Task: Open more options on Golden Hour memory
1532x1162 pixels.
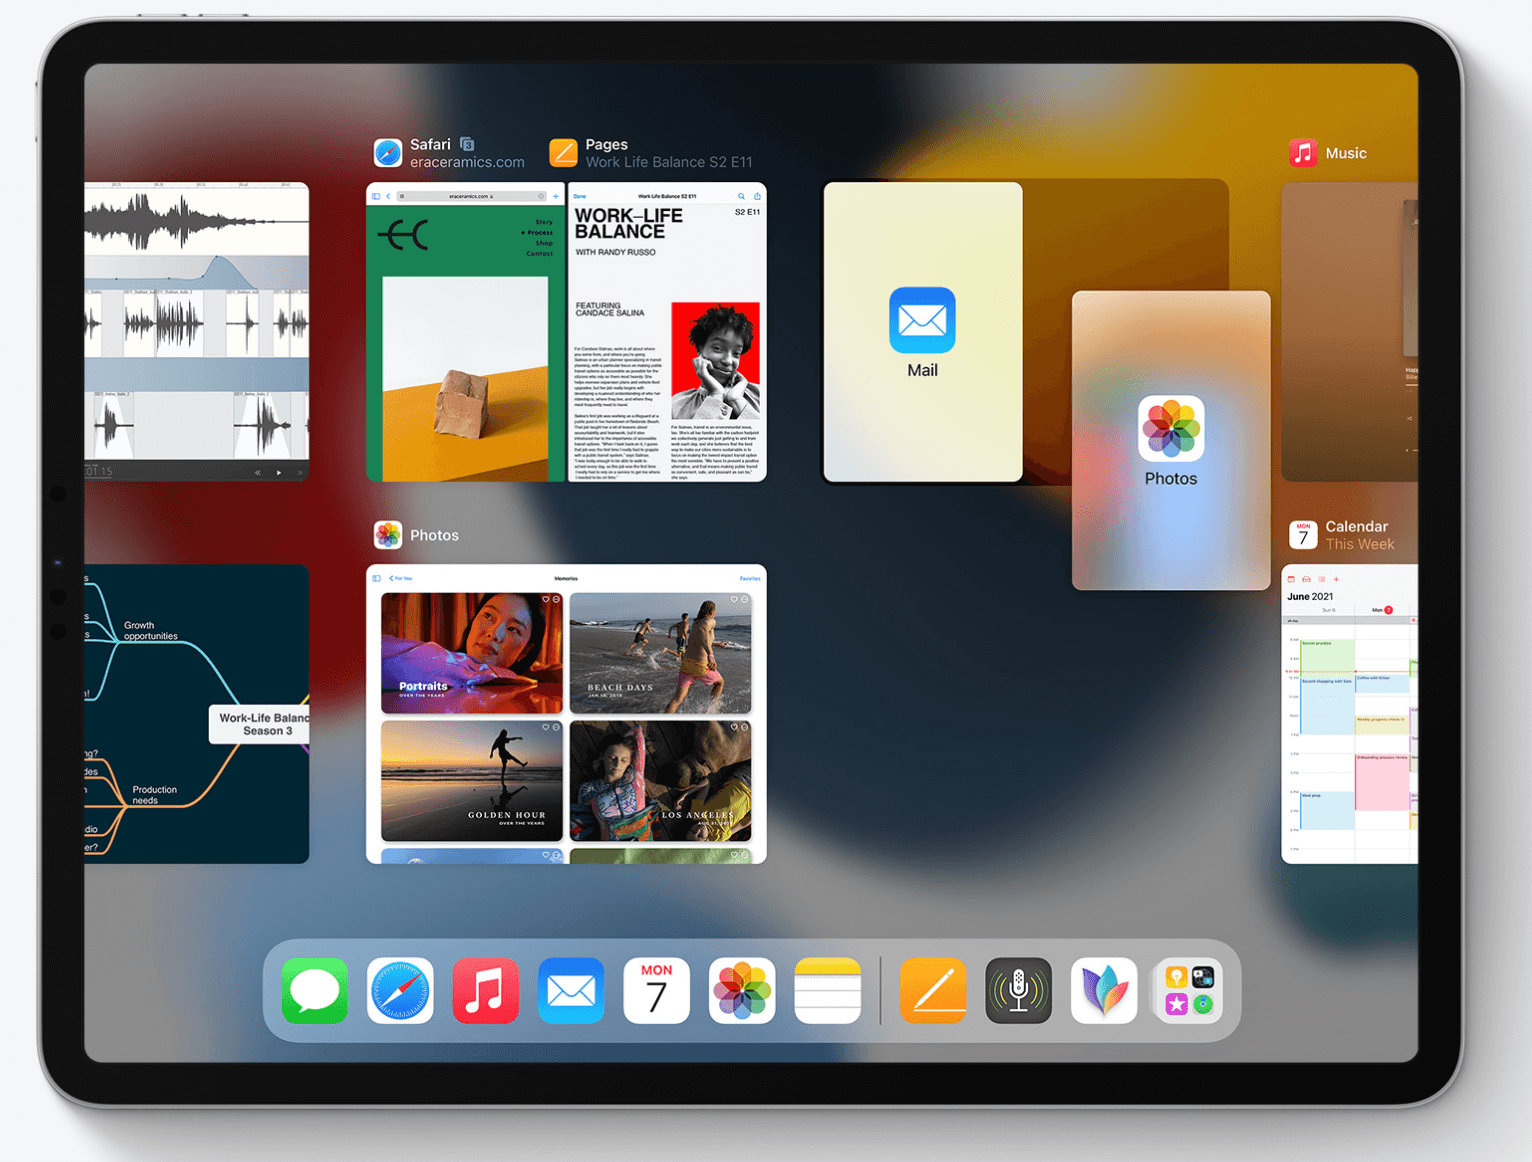Action: click(557, 727)
